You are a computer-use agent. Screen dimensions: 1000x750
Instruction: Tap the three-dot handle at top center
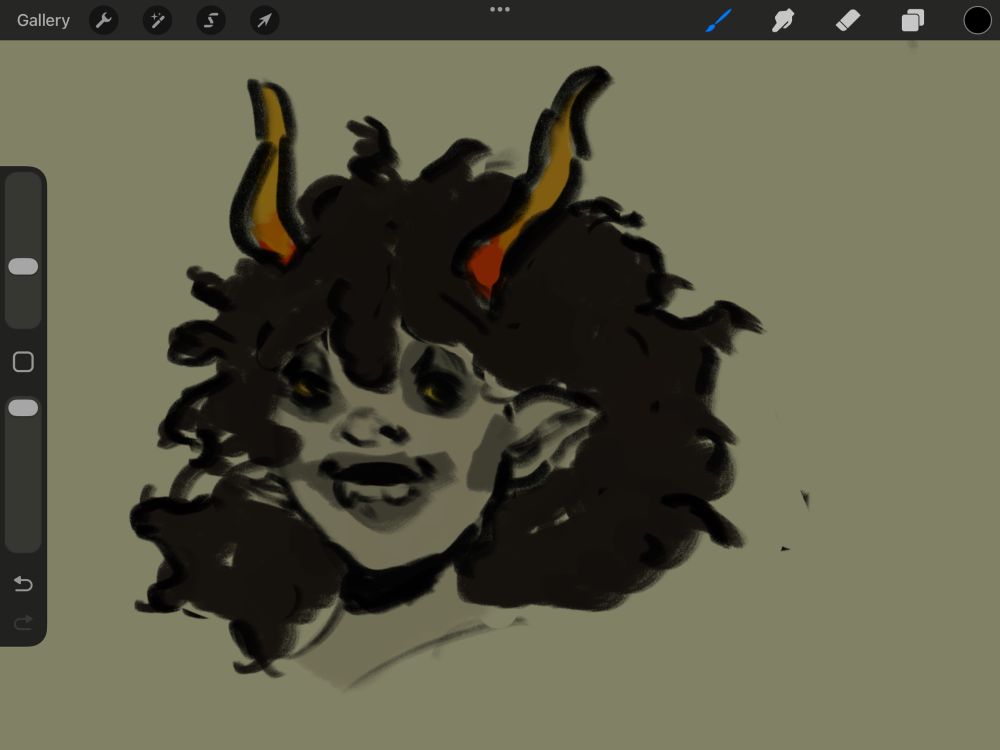[500, 10]
